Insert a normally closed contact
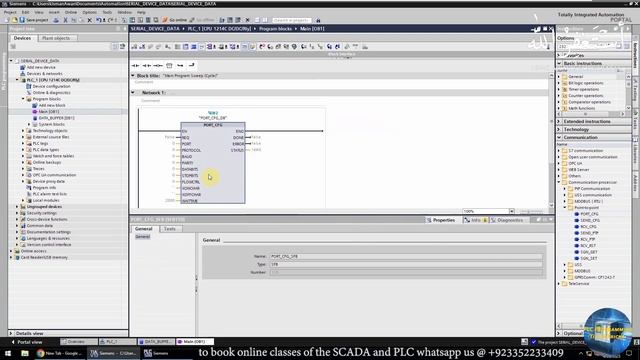Image resolution: width=640 pixels, height=360 pixels. pos(147,65)
